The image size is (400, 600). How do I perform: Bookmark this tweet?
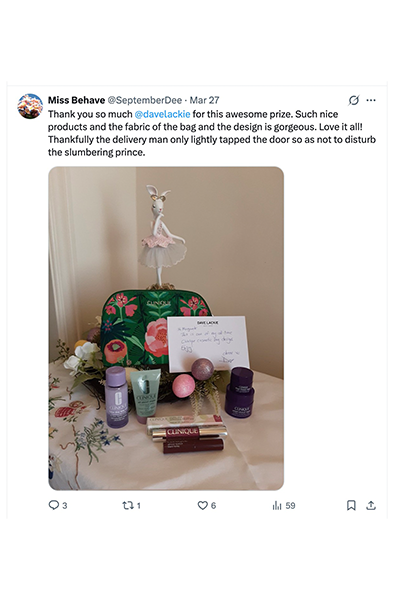tap(351, 505)
